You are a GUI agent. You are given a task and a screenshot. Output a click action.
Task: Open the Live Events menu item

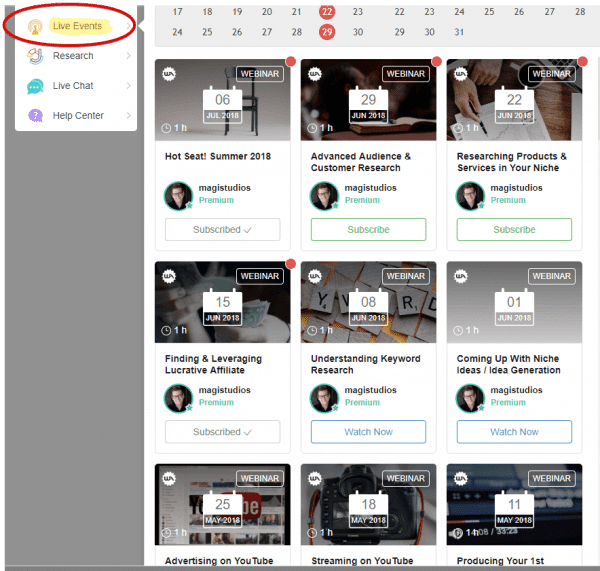(x=76, y=26)
